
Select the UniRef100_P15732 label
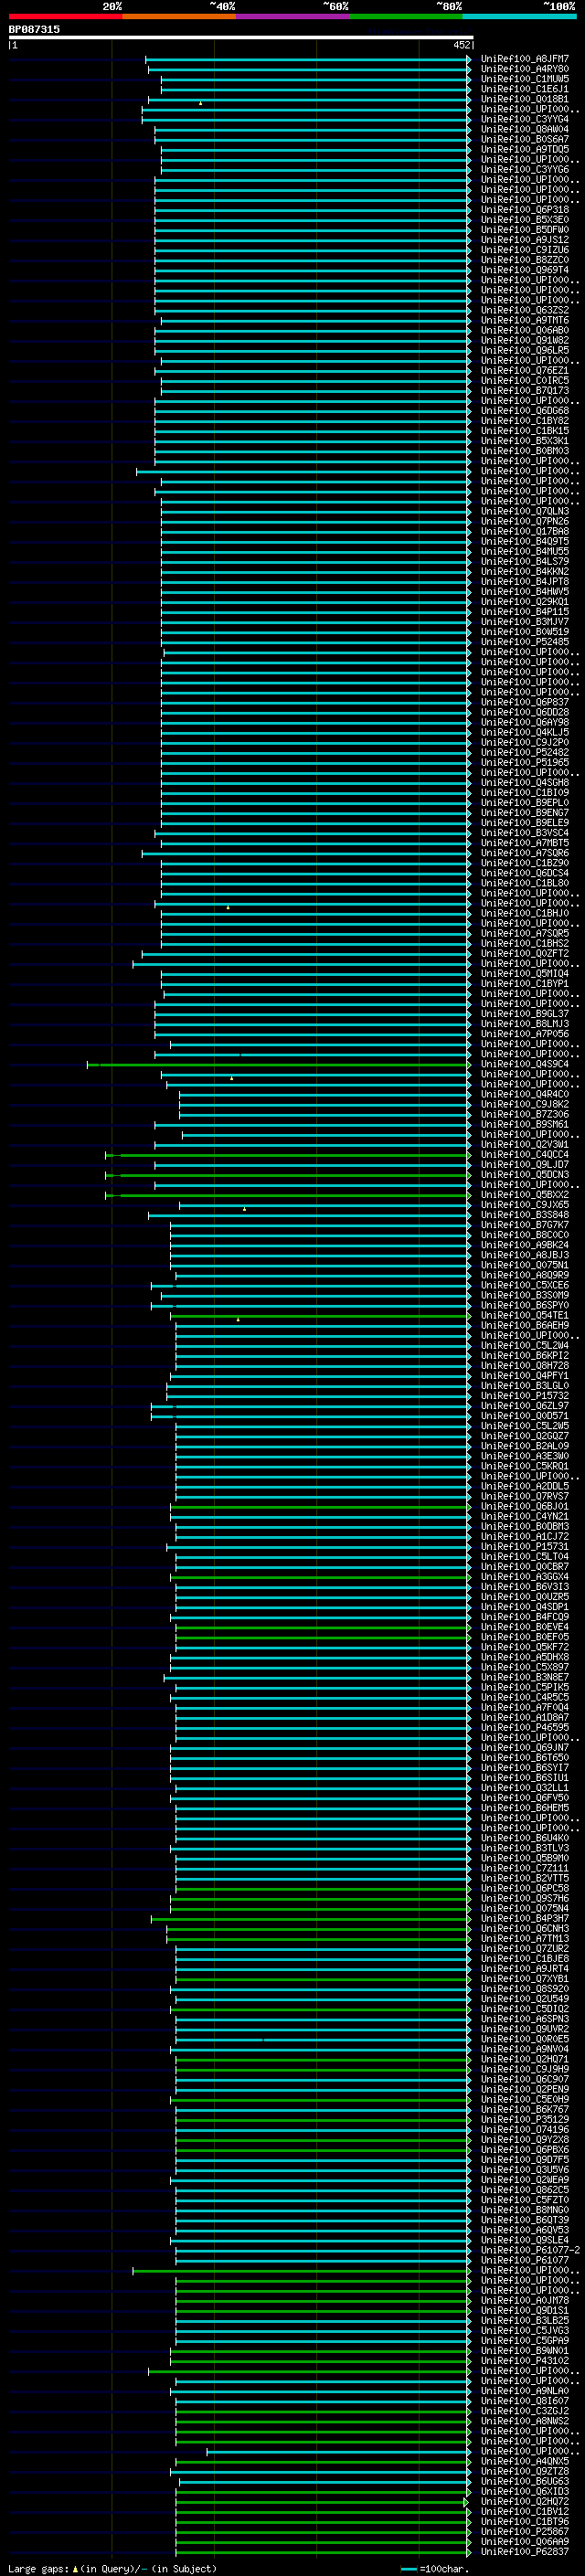524,1396
